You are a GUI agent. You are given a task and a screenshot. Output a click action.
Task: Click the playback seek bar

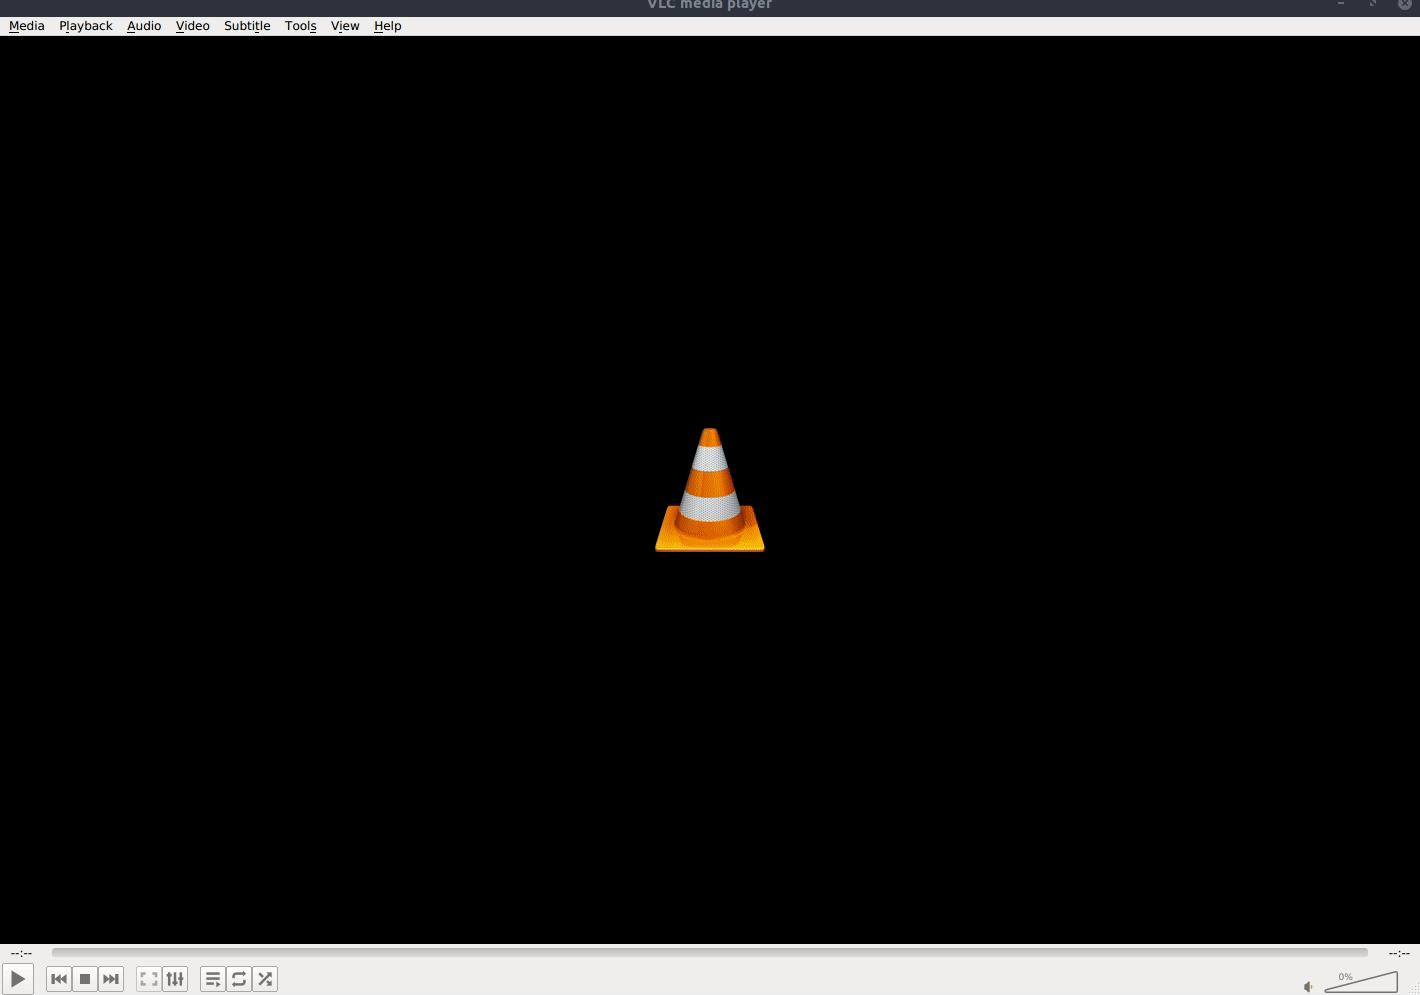pos(710,952)
